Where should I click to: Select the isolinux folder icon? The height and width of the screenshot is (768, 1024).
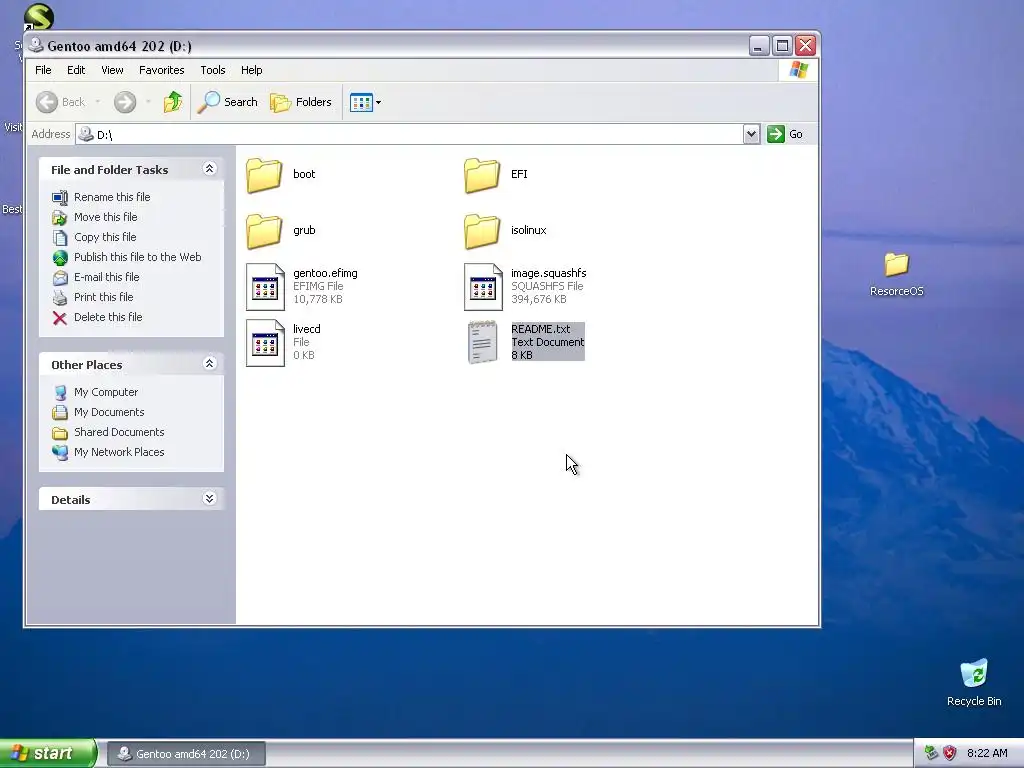click(x=482, y=231)
